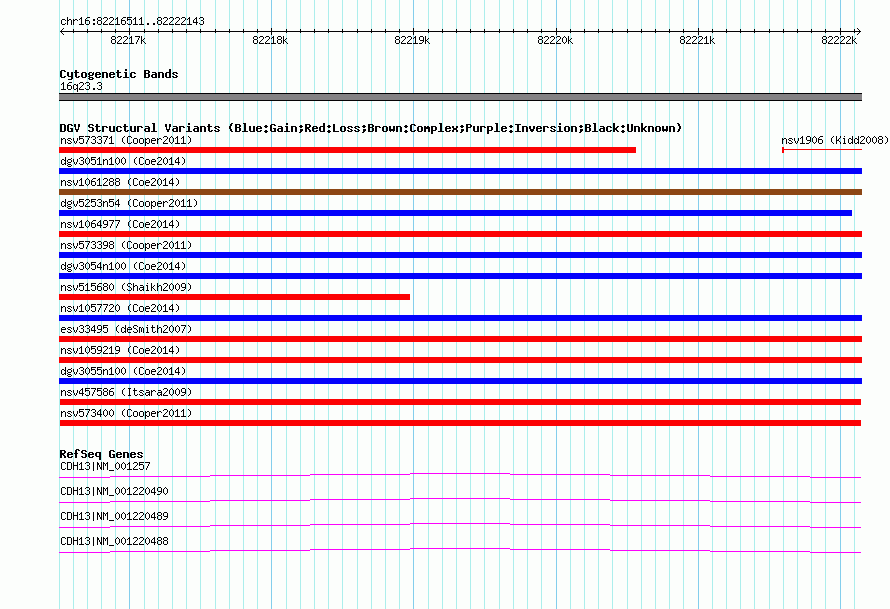Open the nsv1061288 brown complex variant bar
890x609 pixels.
460,192
